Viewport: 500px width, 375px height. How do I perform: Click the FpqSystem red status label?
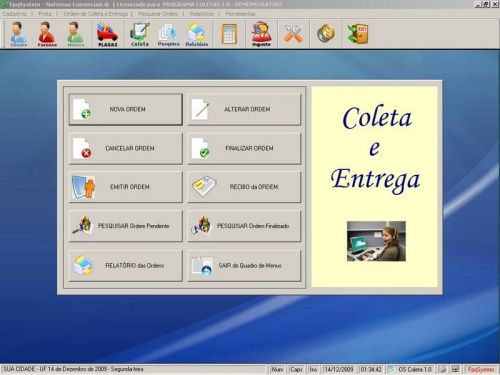(481, 369)
